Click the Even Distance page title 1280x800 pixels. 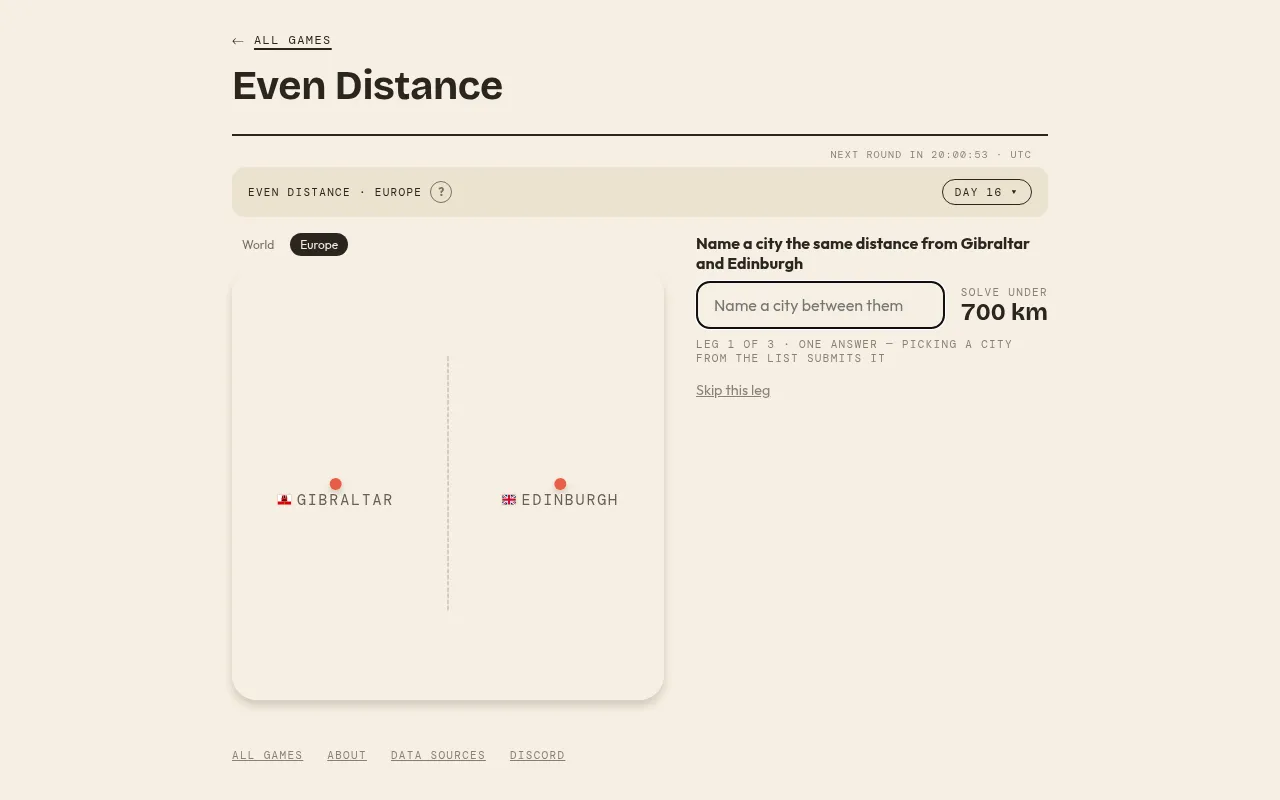click(367, 86)
